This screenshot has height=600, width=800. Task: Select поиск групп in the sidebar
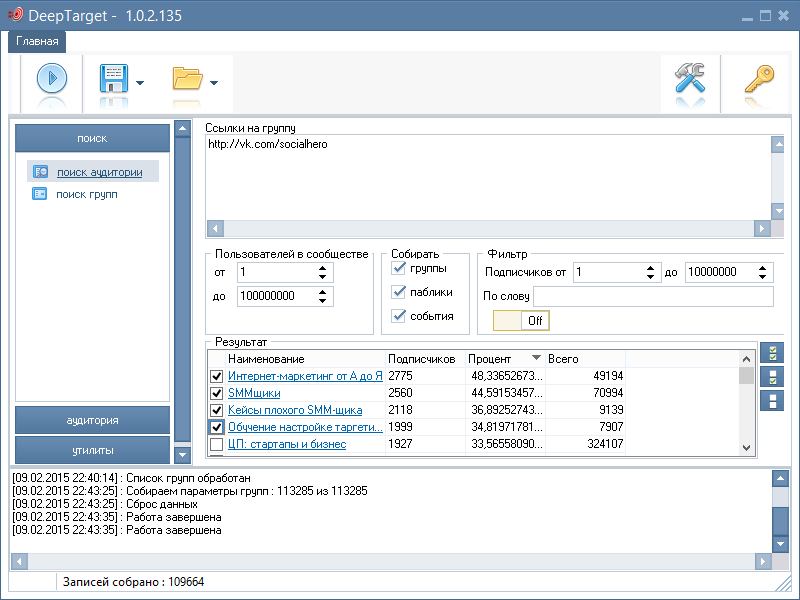click(86, 194)
